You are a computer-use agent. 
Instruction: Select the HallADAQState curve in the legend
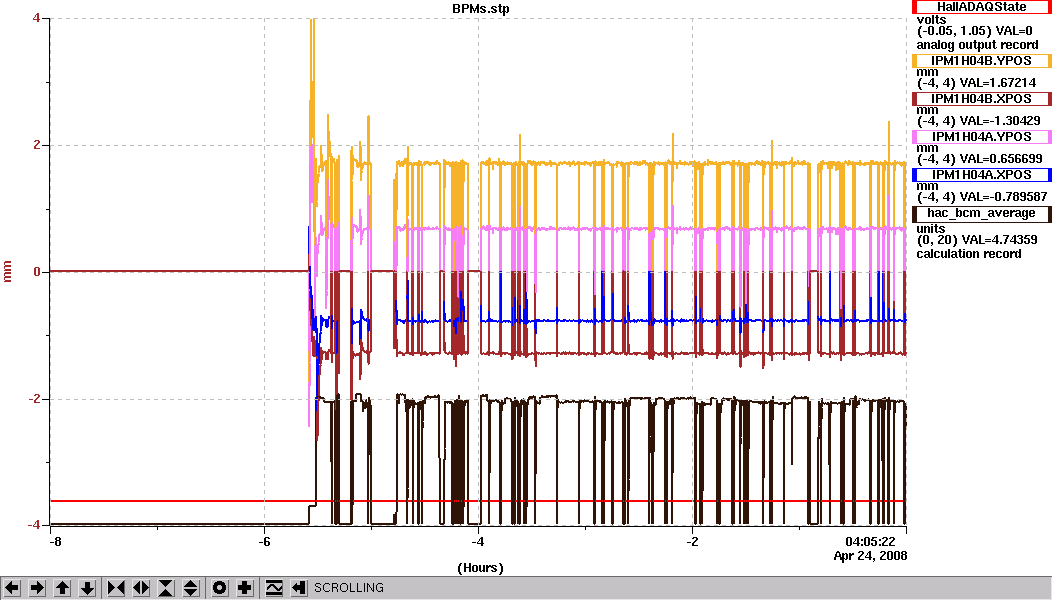point(982,7)
